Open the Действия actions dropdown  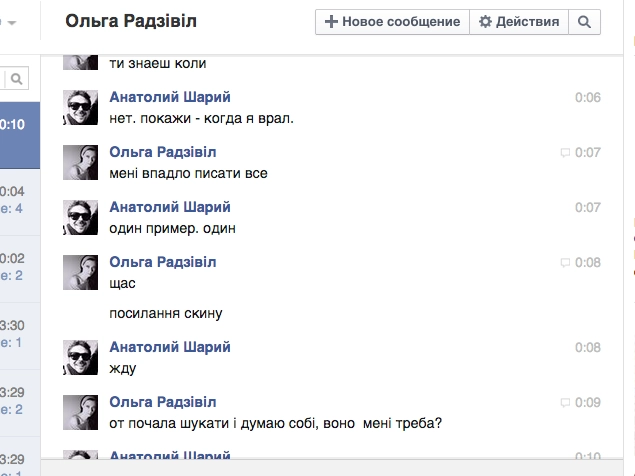tap(519, 22)
